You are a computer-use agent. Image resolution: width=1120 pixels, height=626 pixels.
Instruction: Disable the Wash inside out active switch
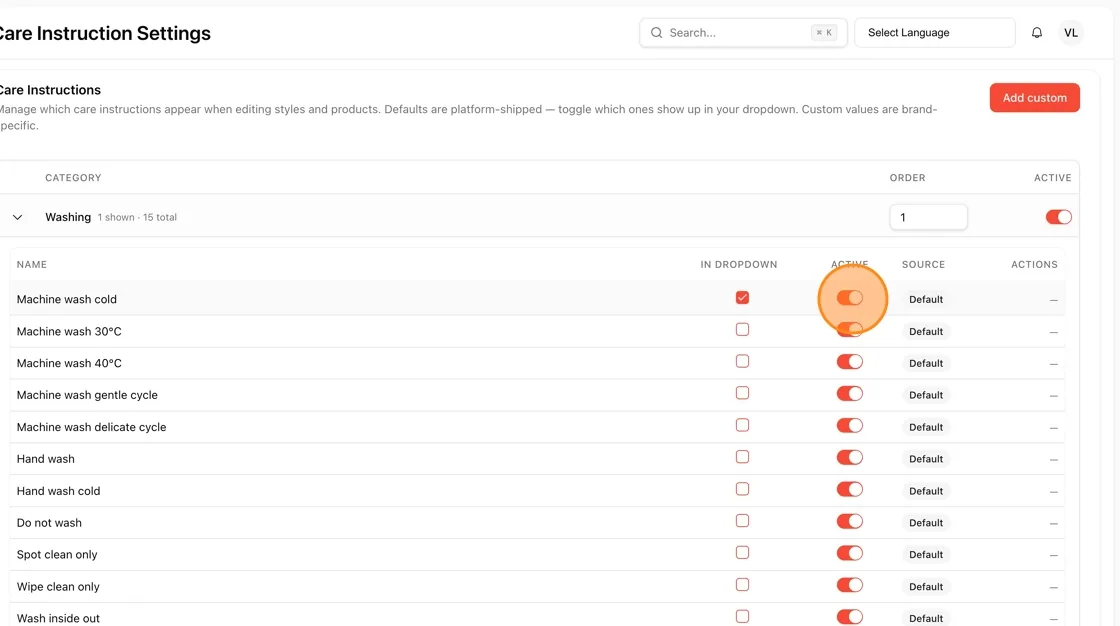point(849,617)
